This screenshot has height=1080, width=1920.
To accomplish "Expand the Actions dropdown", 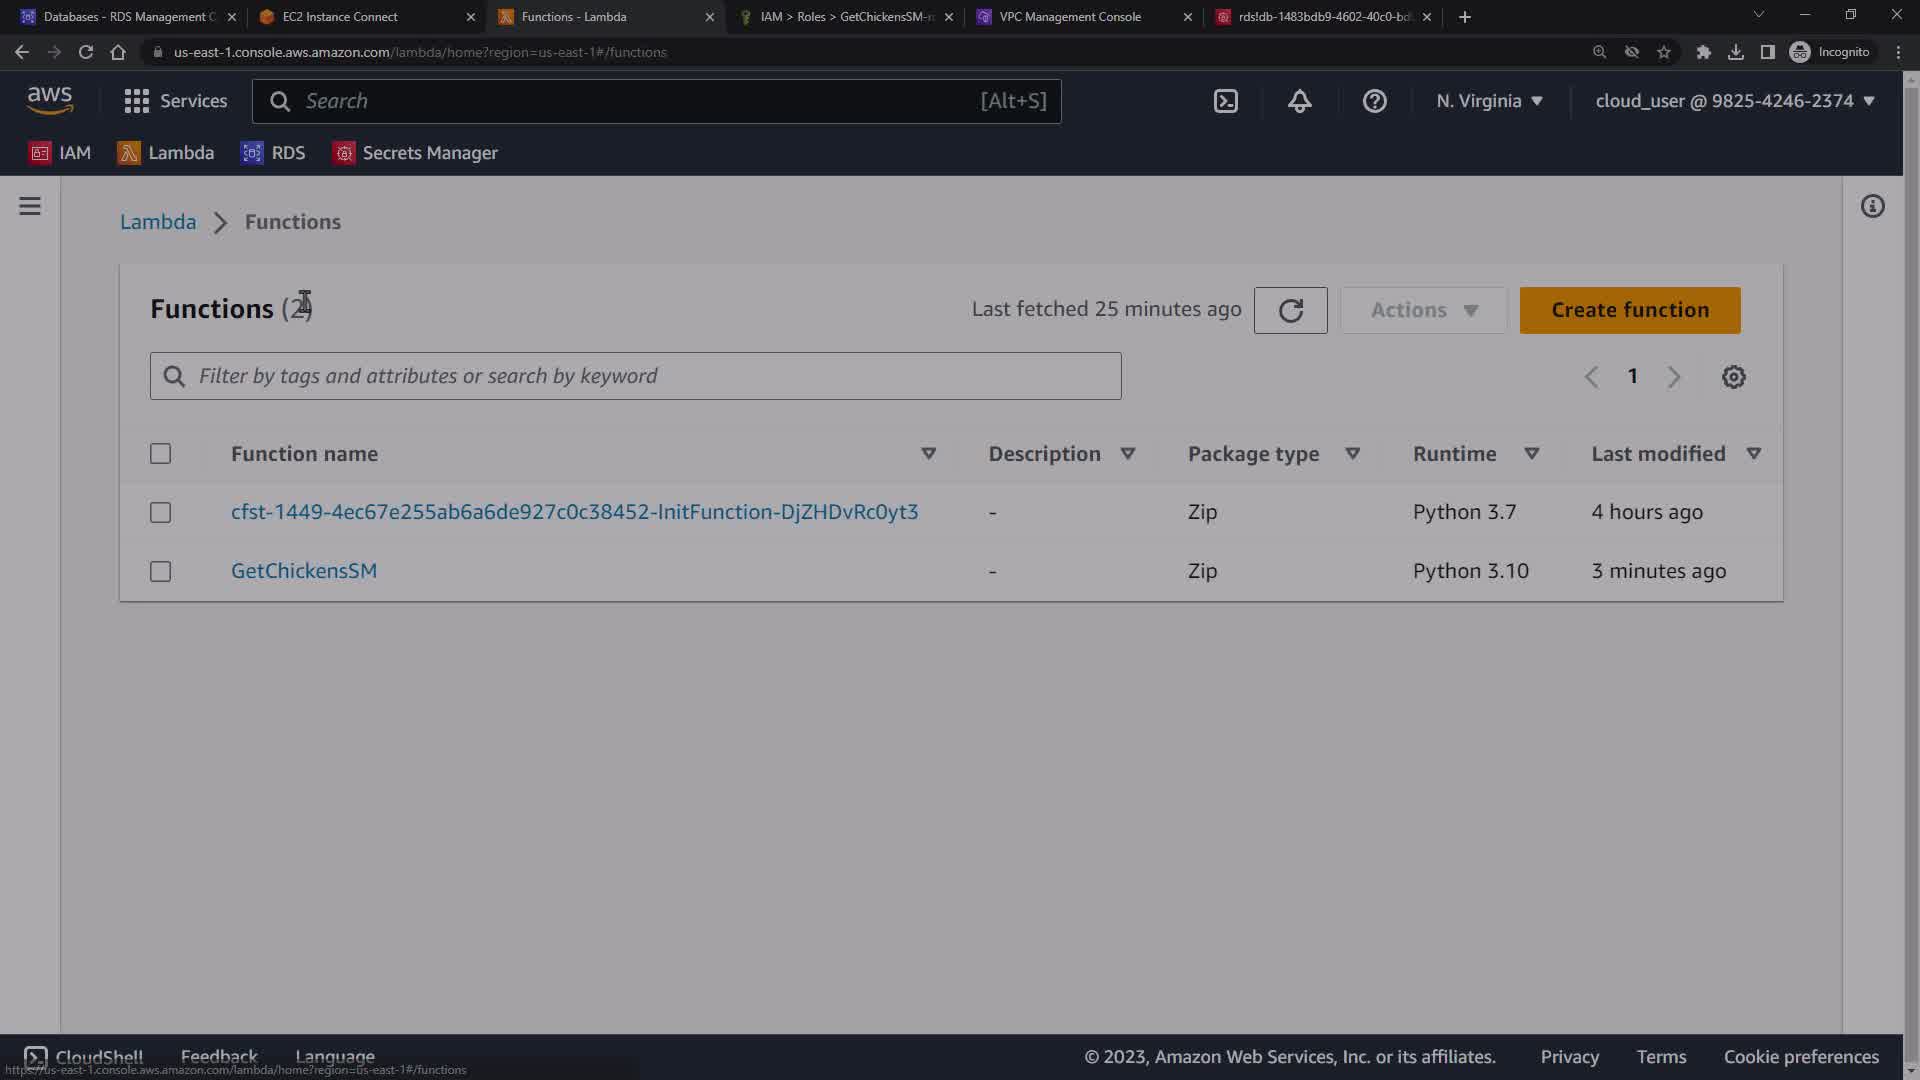I will point(1423,310).
